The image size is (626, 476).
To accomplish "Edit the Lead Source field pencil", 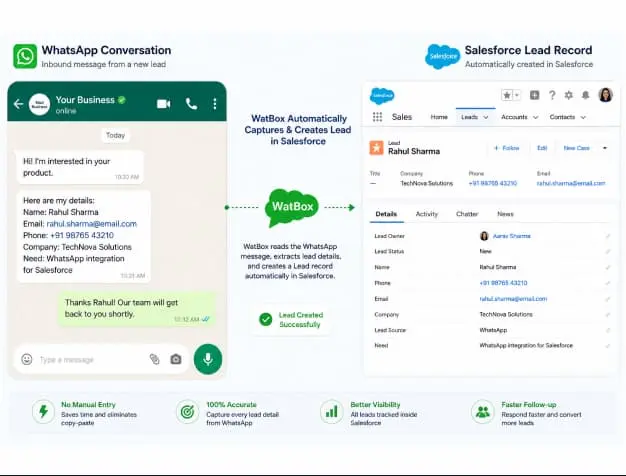I will point(608,330).
